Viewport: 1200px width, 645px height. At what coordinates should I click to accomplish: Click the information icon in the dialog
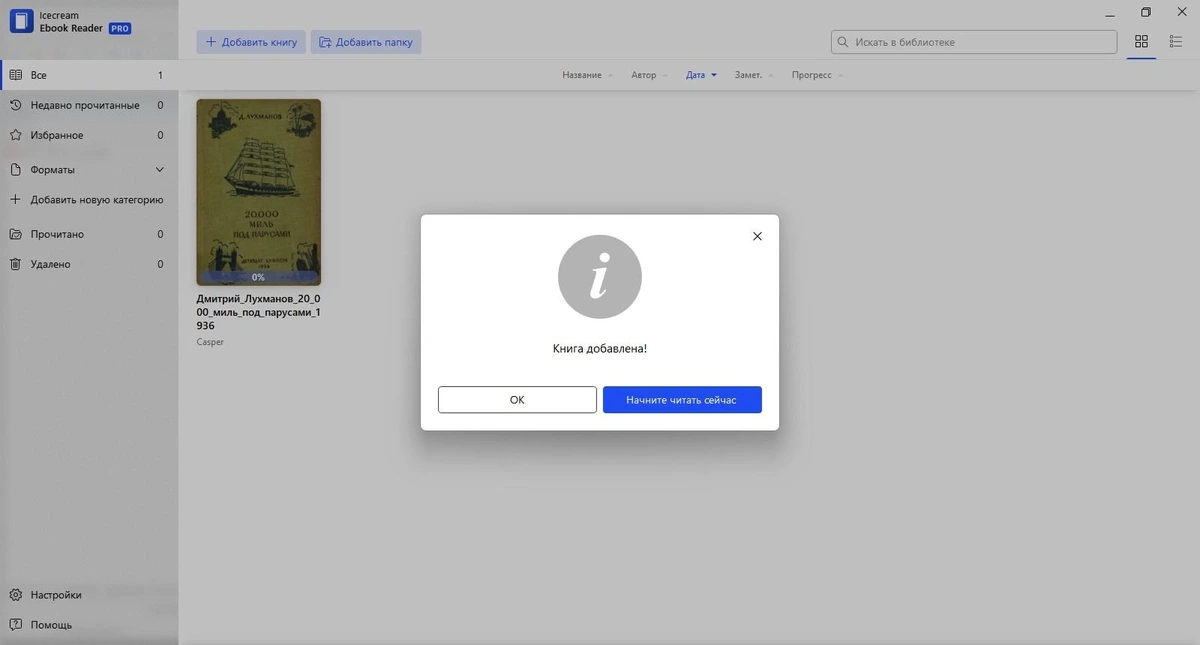(599, 277)
